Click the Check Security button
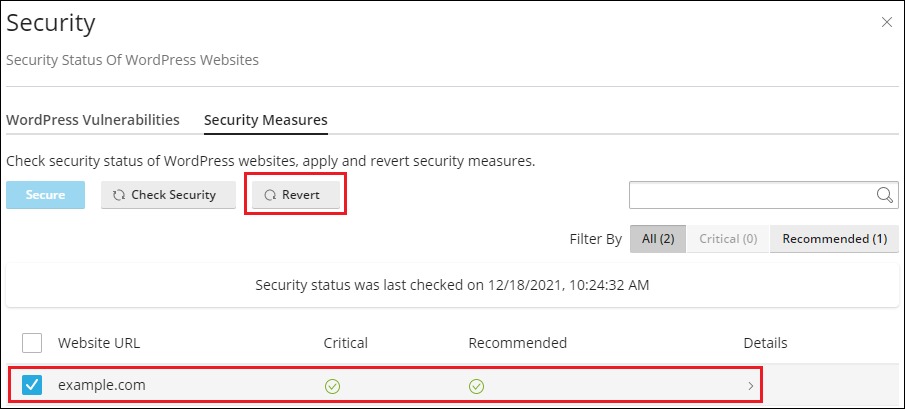The image size is (905, 409). pos(168,195)
